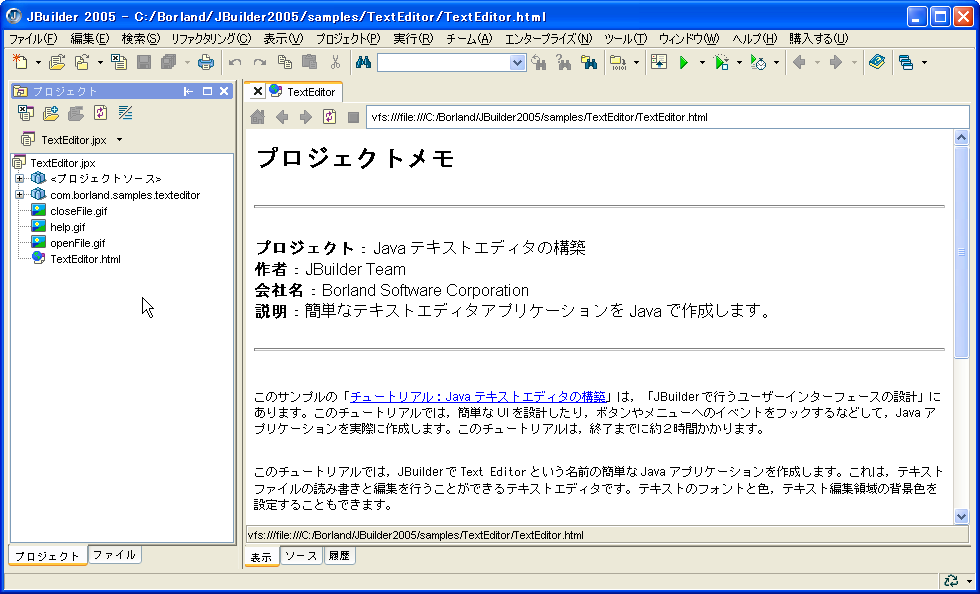Switch to the ソース tab

click(300, 556)
